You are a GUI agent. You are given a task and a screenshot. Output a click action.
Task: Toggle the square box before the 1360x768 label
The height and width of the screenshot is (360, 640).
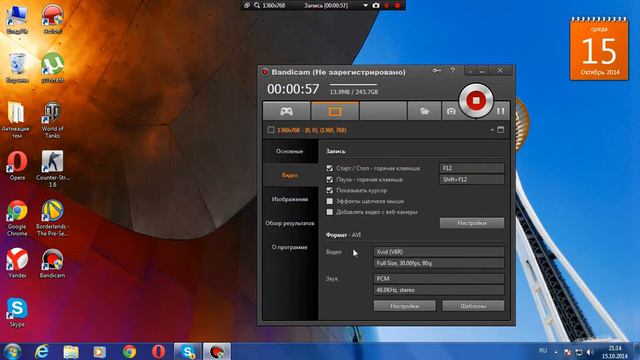point(271,130)
